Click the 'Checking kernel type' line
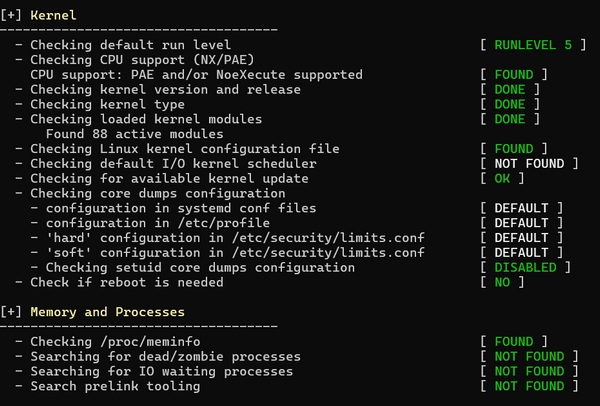This screenshot has height=406, width=600. tap(107, 104)
